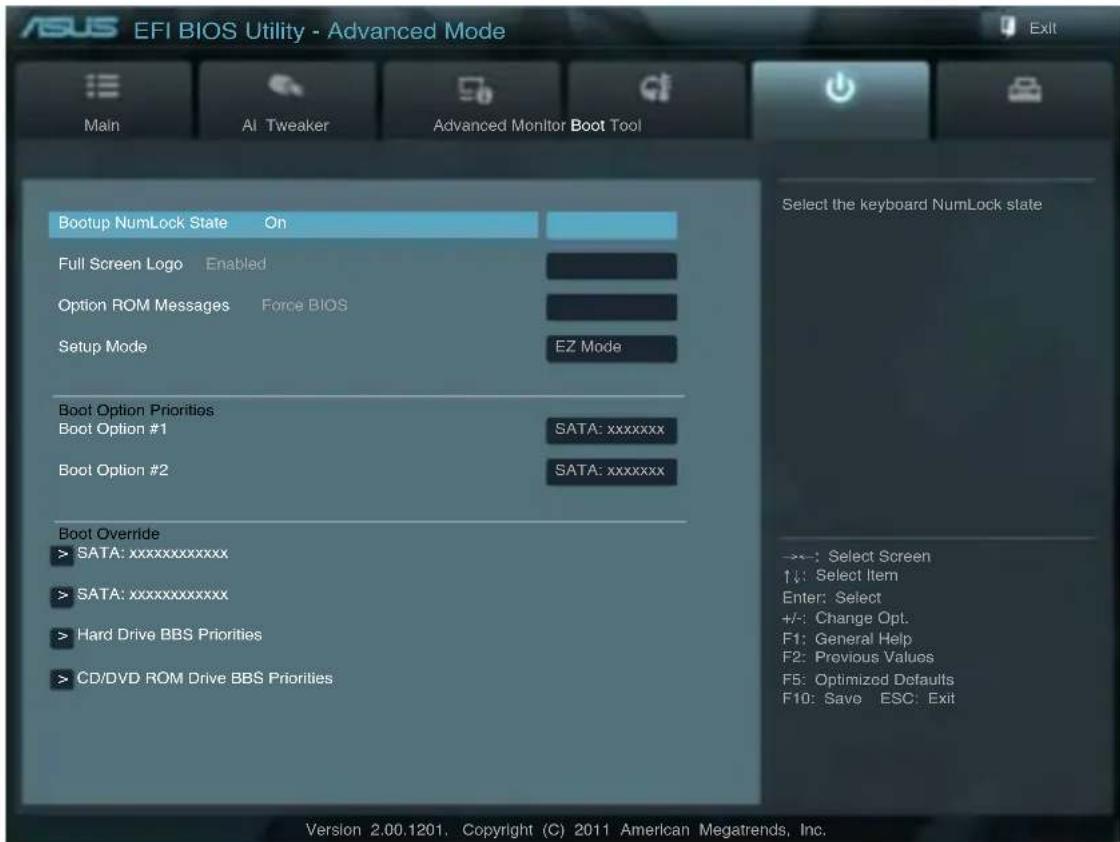Click the F1: General Help line
The height and width of the screenshot is (842, 1120).
pos(847,639)
